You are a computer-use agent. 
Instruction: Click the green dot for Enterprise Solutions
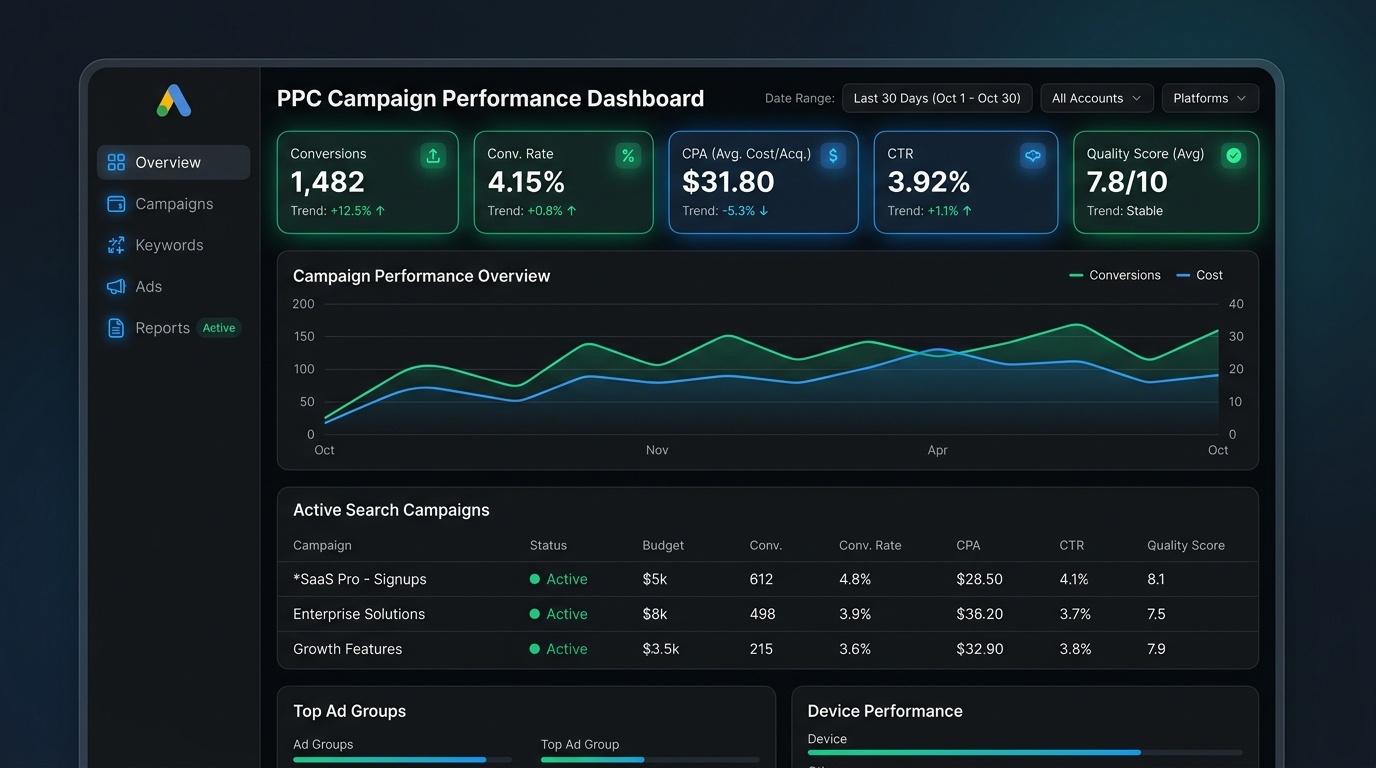point(535,614)
